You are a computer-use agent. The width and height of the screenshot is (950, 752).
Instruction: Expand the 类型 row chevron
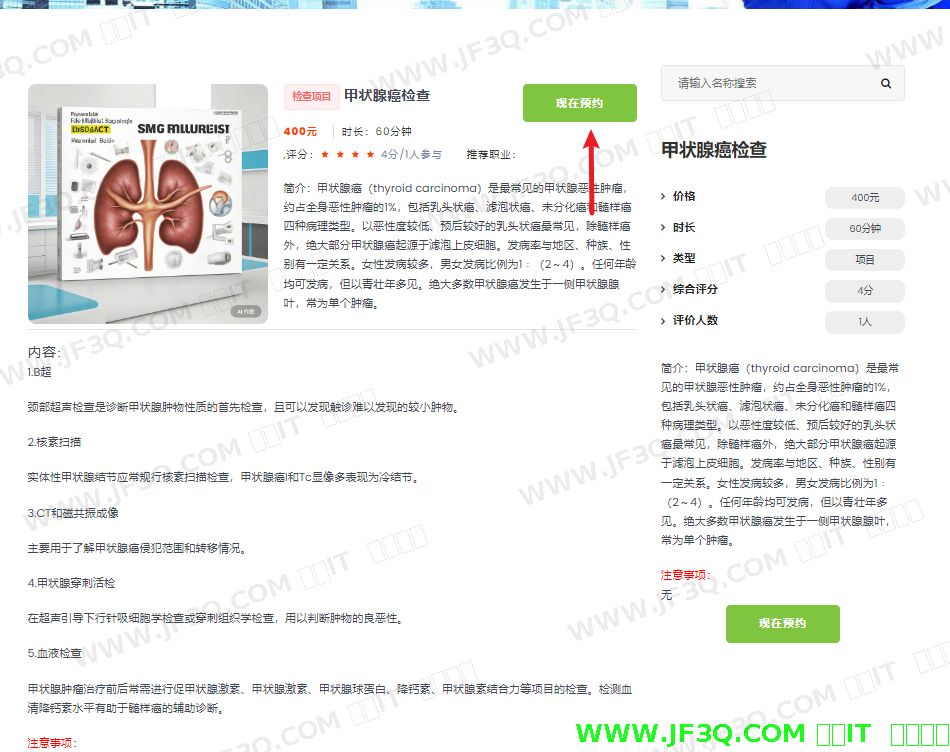[x=663, y=258]
